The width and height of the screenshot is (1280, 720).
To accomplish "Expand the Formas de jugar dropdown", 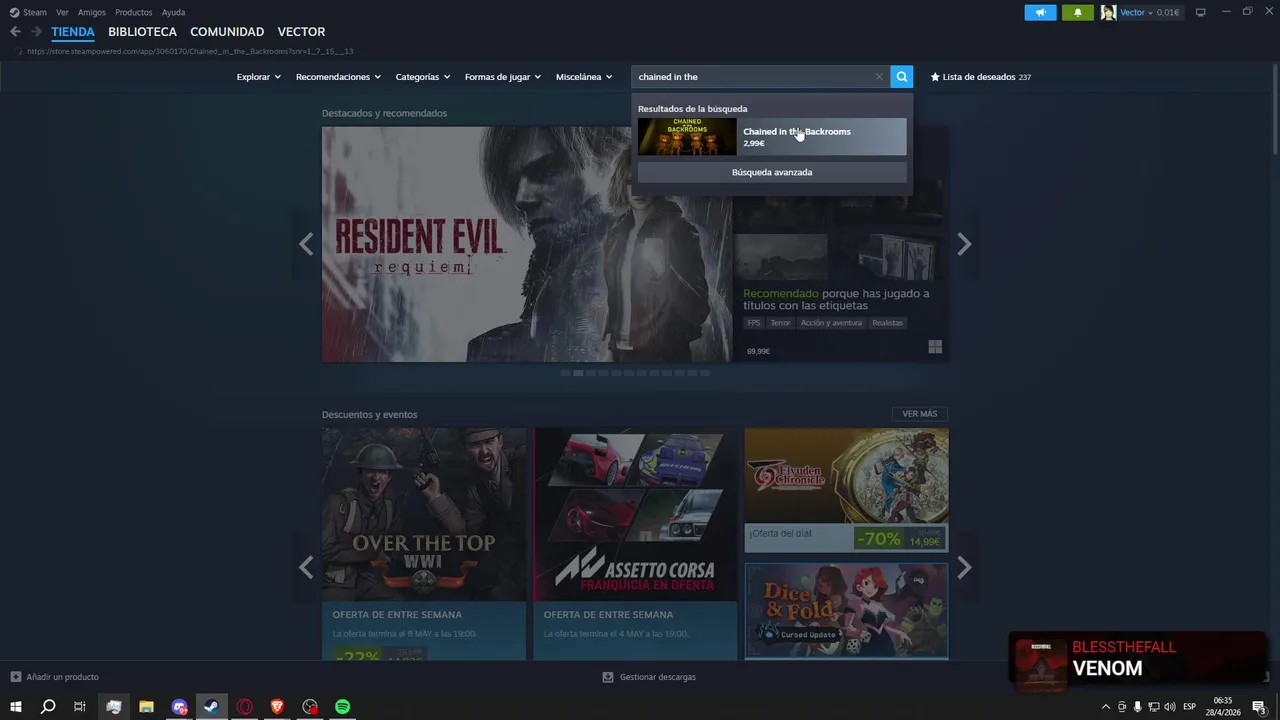I will pyautogui.click(x=503, y=77).
